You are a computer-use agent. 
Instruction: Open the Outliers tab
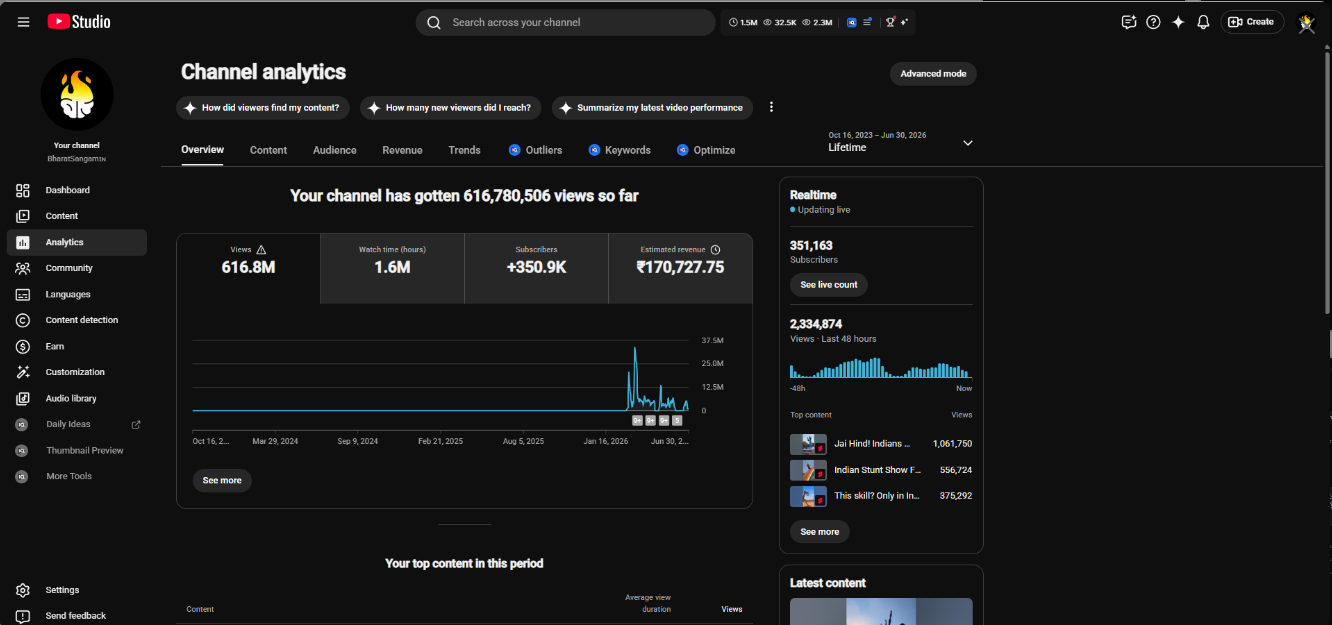(x=535, y=150)
